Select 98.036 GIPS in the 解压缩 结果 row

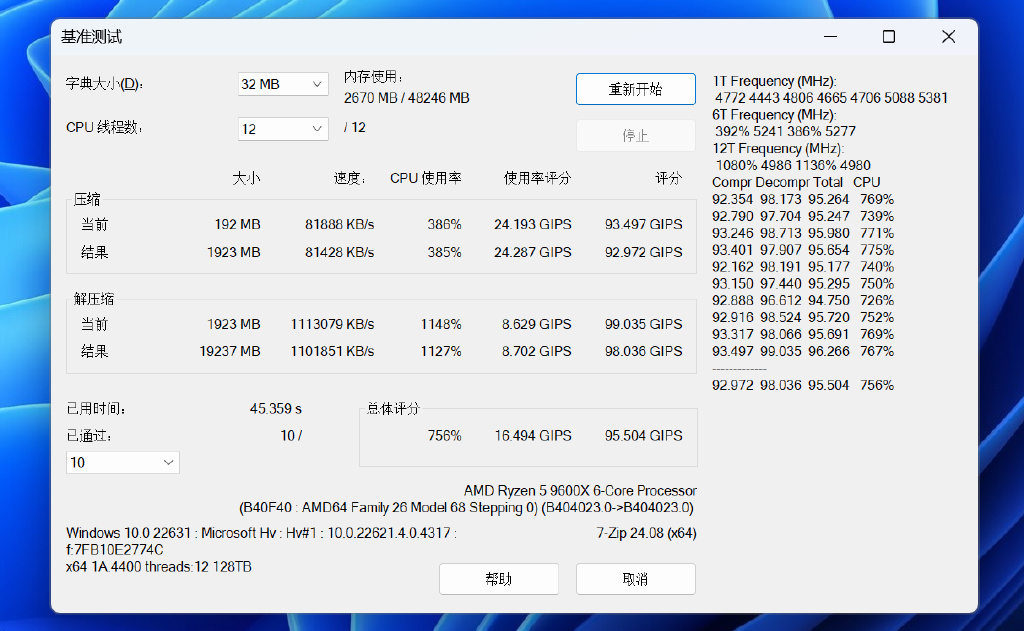pyautogui.click(x=644, y=351)
